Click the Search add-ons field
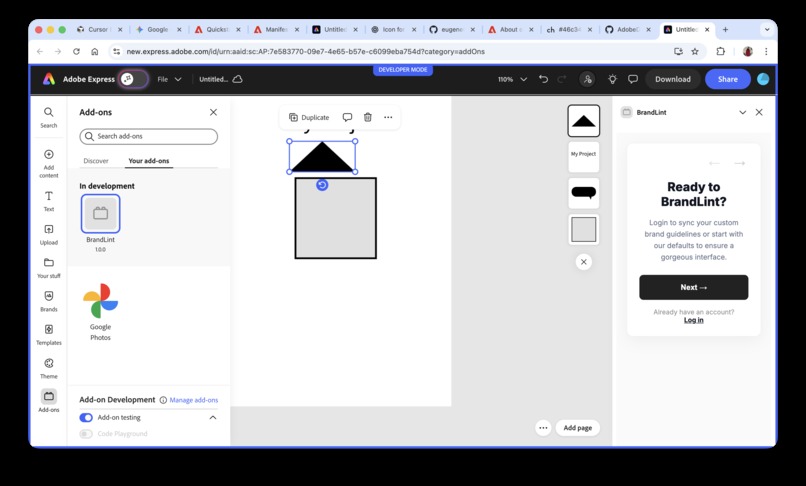806x486 pixels. pos(149,136)
